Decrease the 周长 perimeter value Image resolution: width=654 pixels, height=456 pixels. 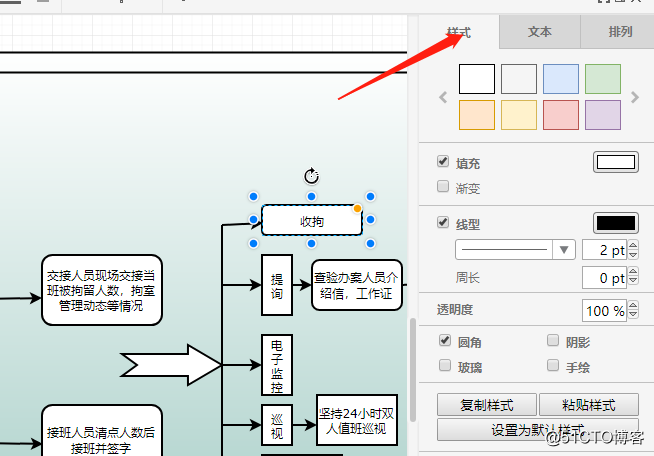(x=633, y=282)
